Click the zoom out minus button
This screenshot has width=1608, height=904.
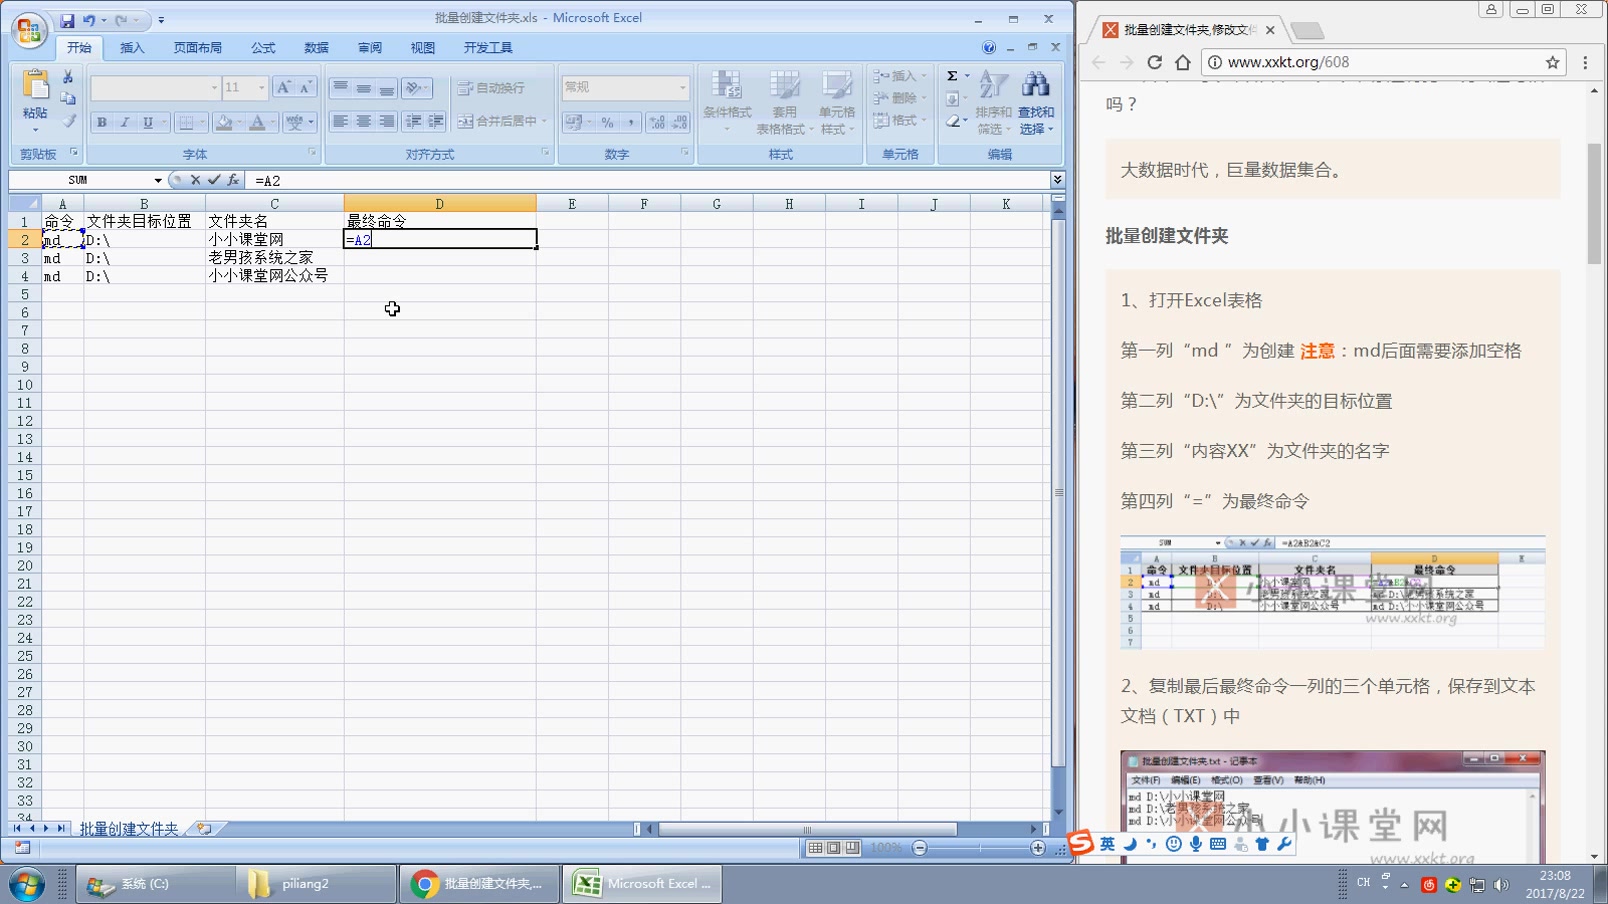pyautogui.click(x=920, y=848)
